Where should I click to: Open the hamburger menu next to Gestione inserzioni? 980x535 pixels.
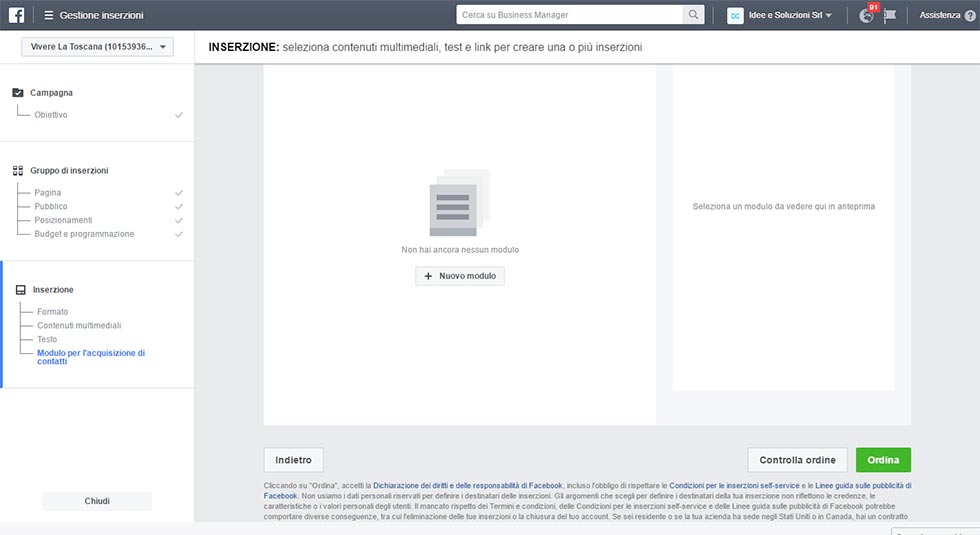pos(49,15)
